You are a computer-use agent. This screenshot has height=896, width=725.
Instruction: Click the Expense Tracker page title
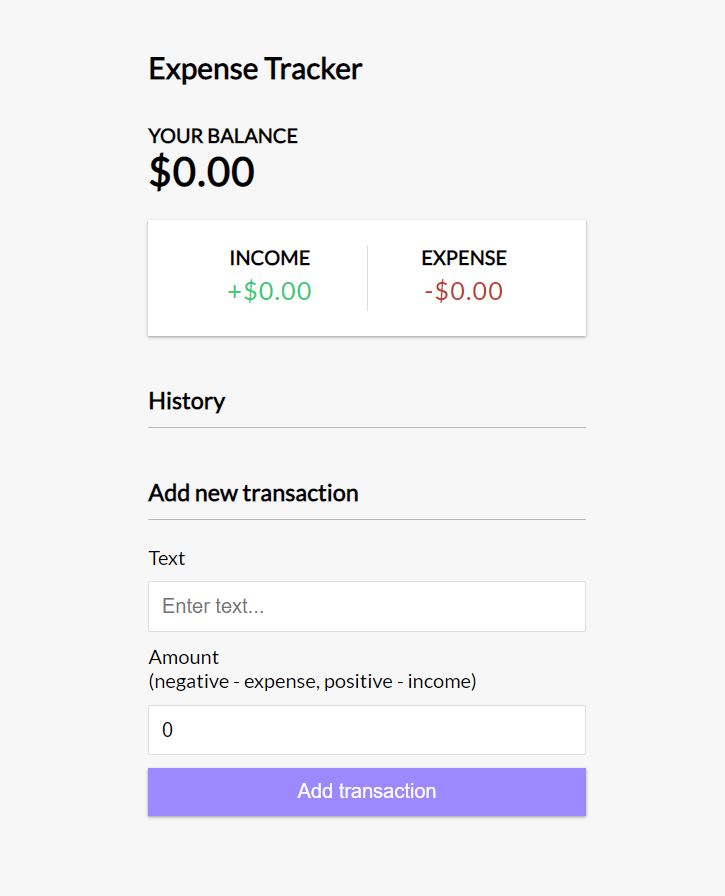(x=255, y=69)
